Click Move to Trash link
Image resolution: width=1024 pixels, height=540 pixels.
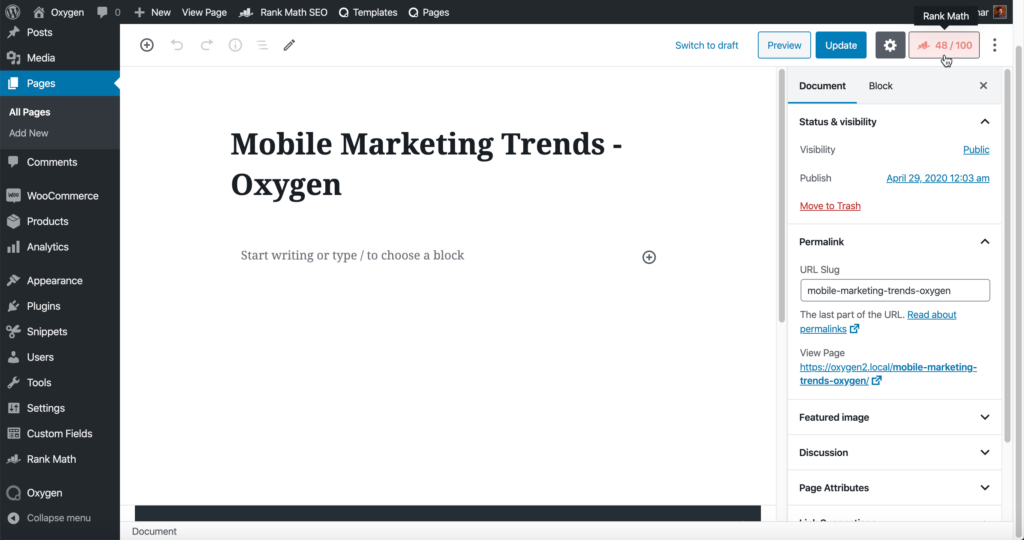830,206
